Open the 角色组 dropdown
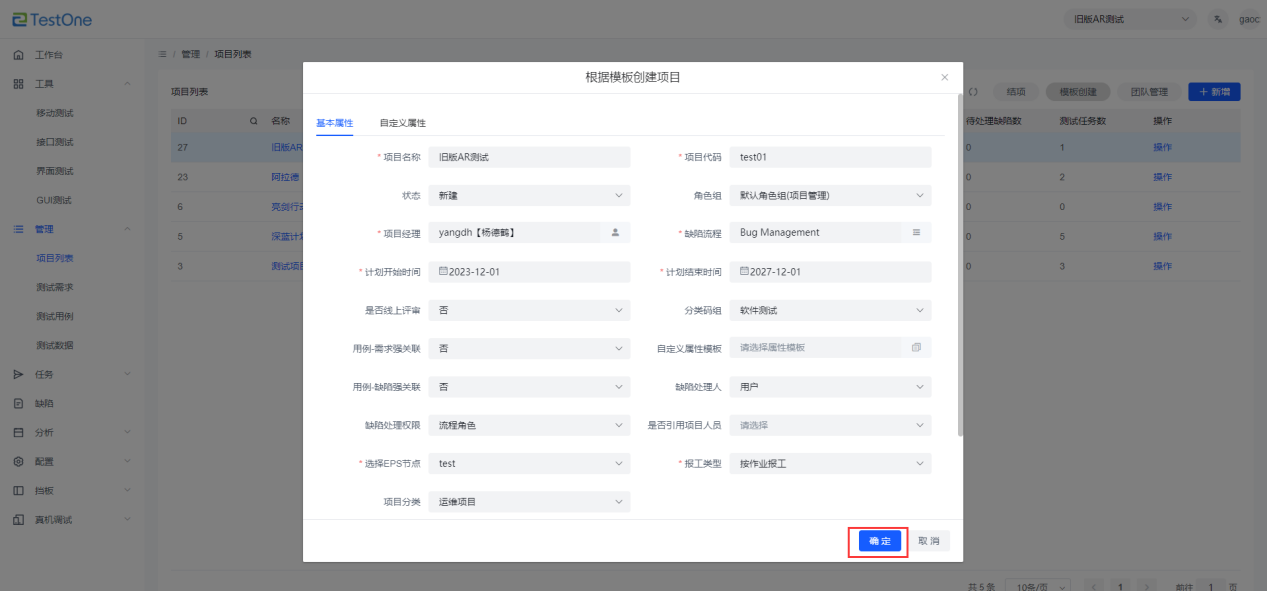This screenshot has width=1267, height=591. click(x=830, y=195)
